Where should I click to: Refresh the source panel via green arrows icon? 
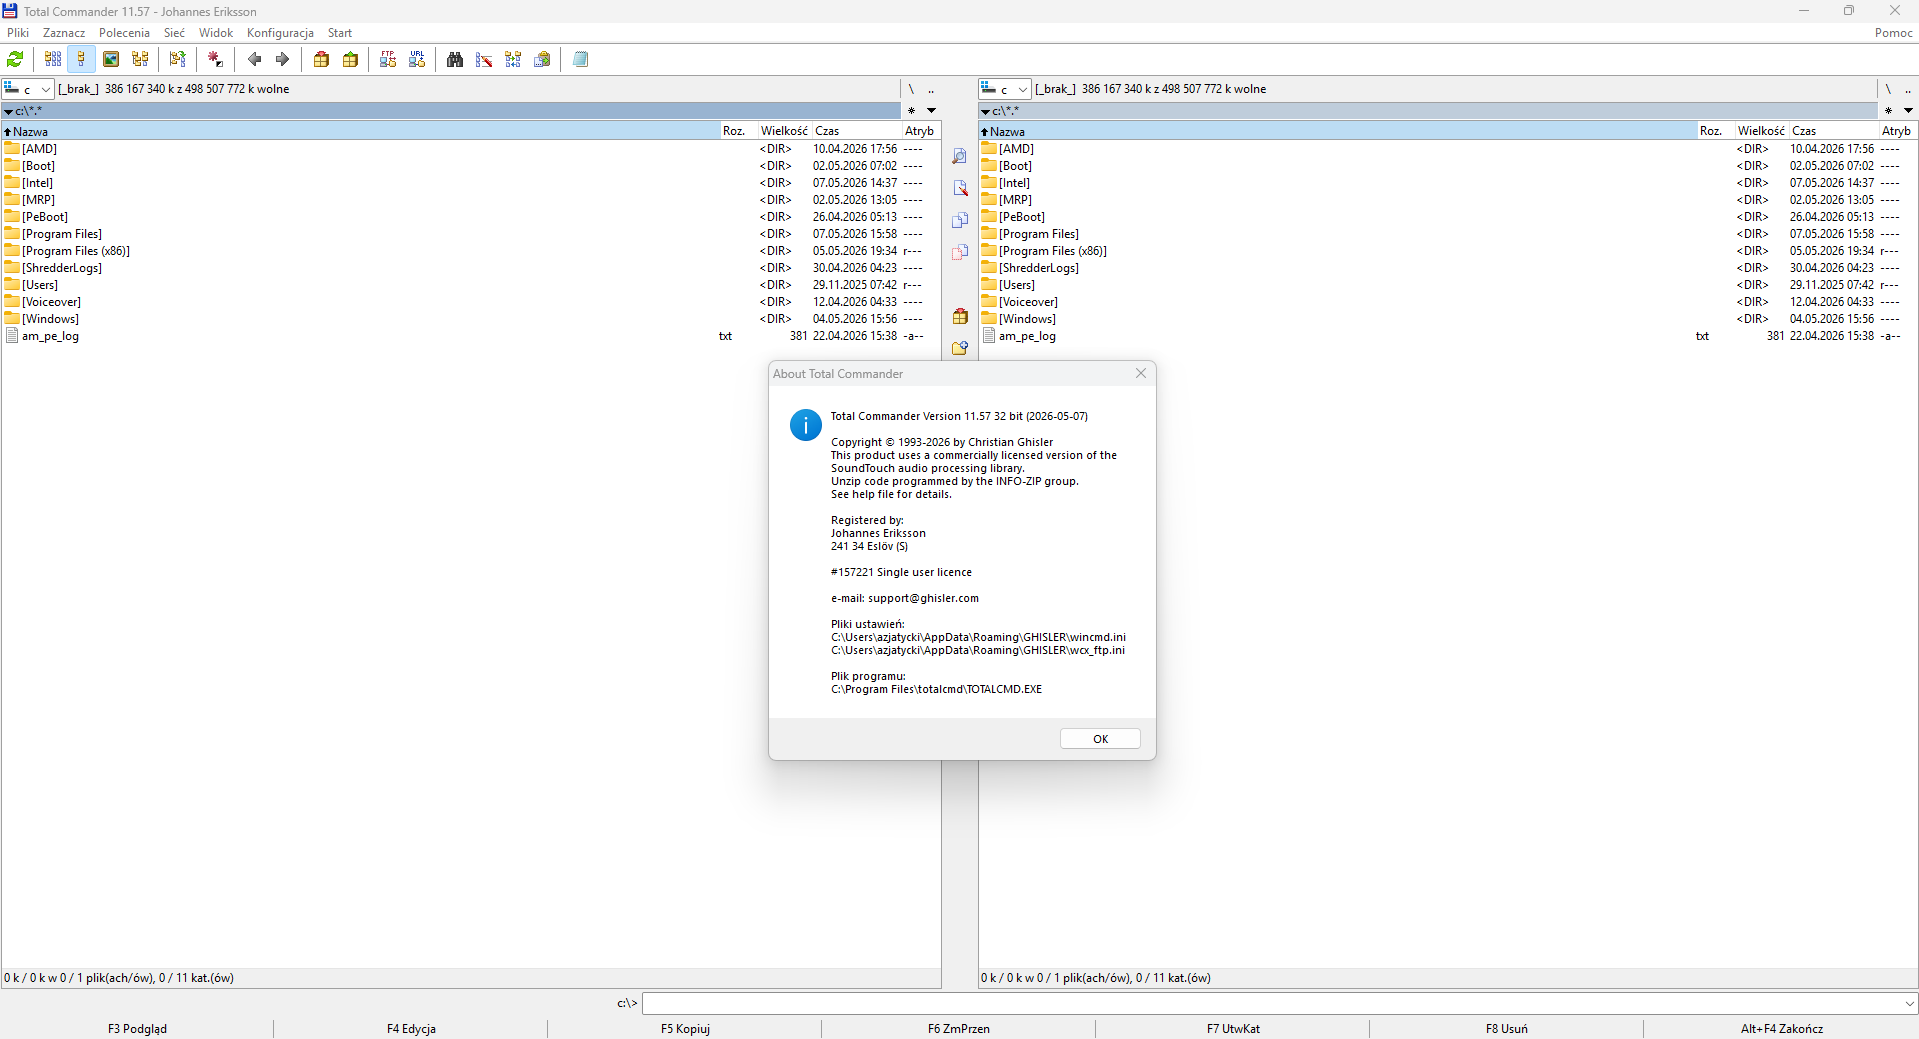(16, 60)
